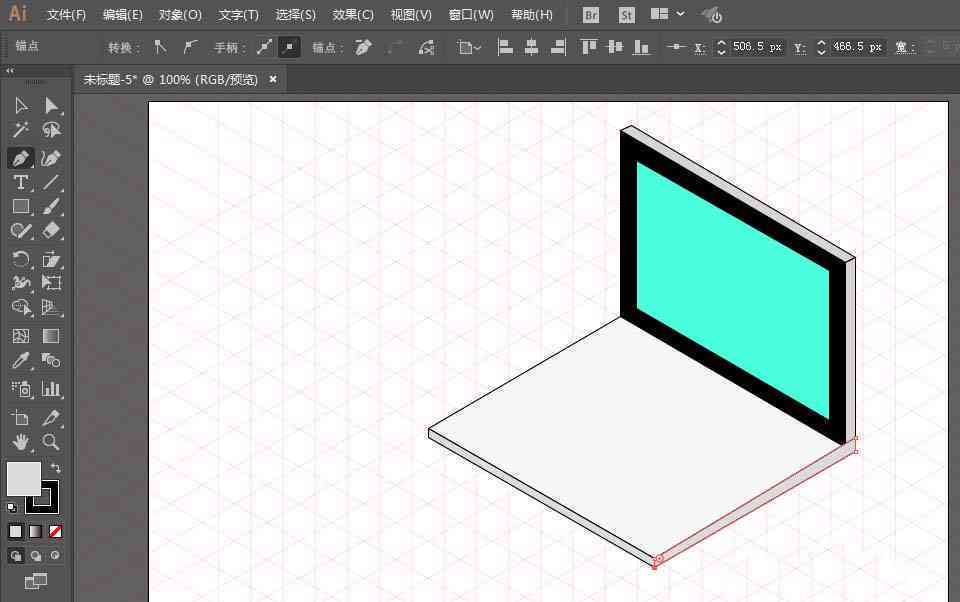Choose the Perspective Grid tool

pos(51,307)
